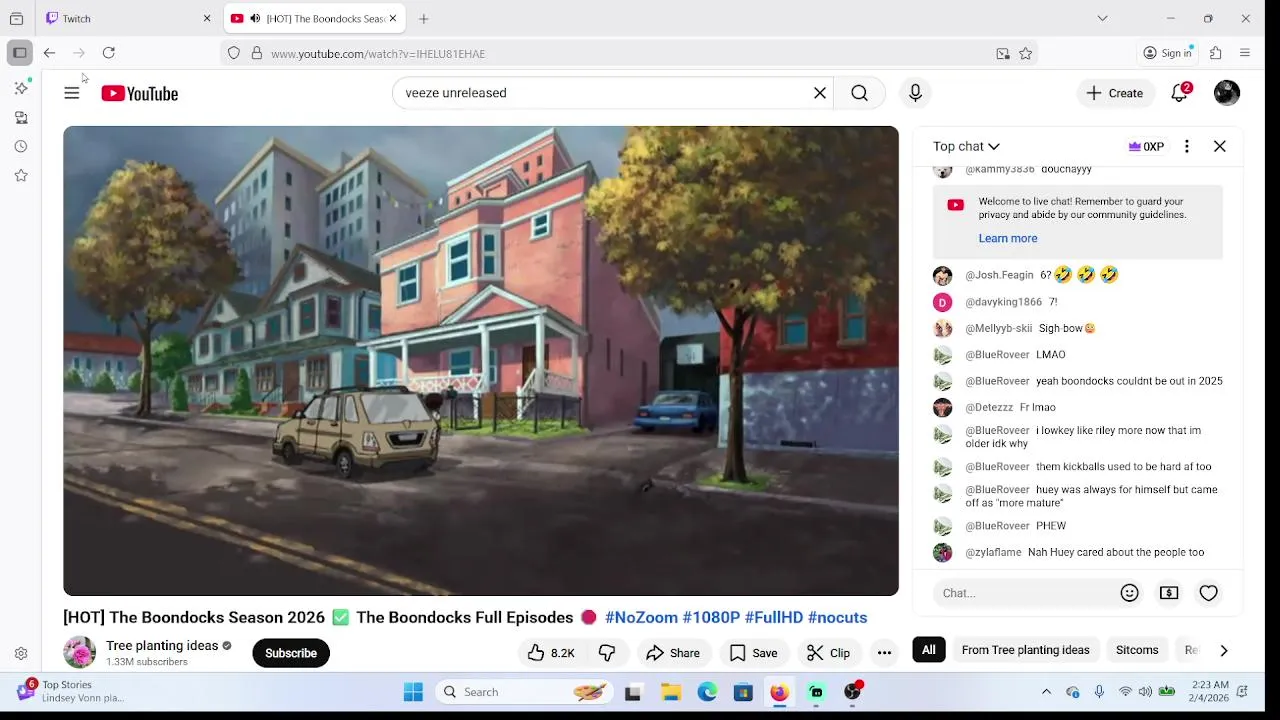The width and height of the screenshot is (1280, 720).
Task: Open the taskbar volume icon
Action: 1145,692
